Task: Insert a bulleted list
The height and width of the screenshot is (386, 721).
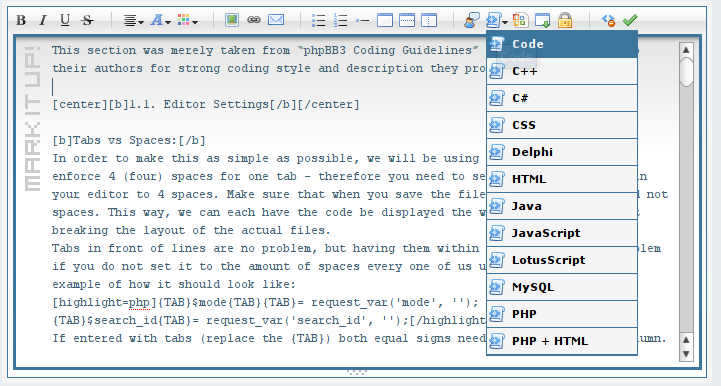Action: (x=318, y=20)
